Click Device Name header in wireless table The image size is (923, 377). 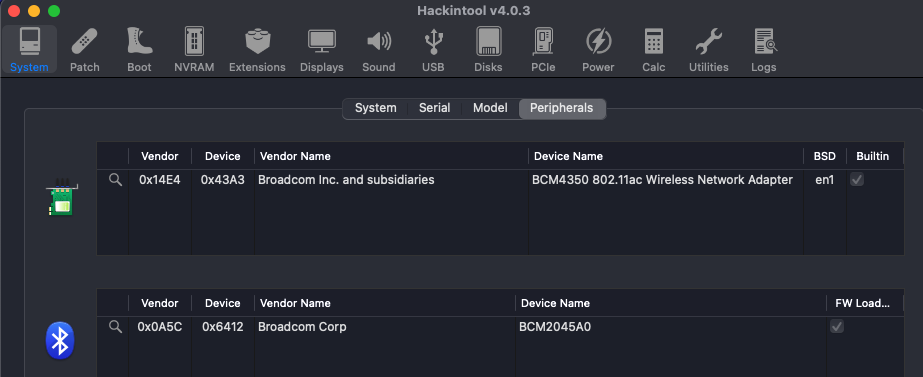pyautogui.click(x=666, y=156)
